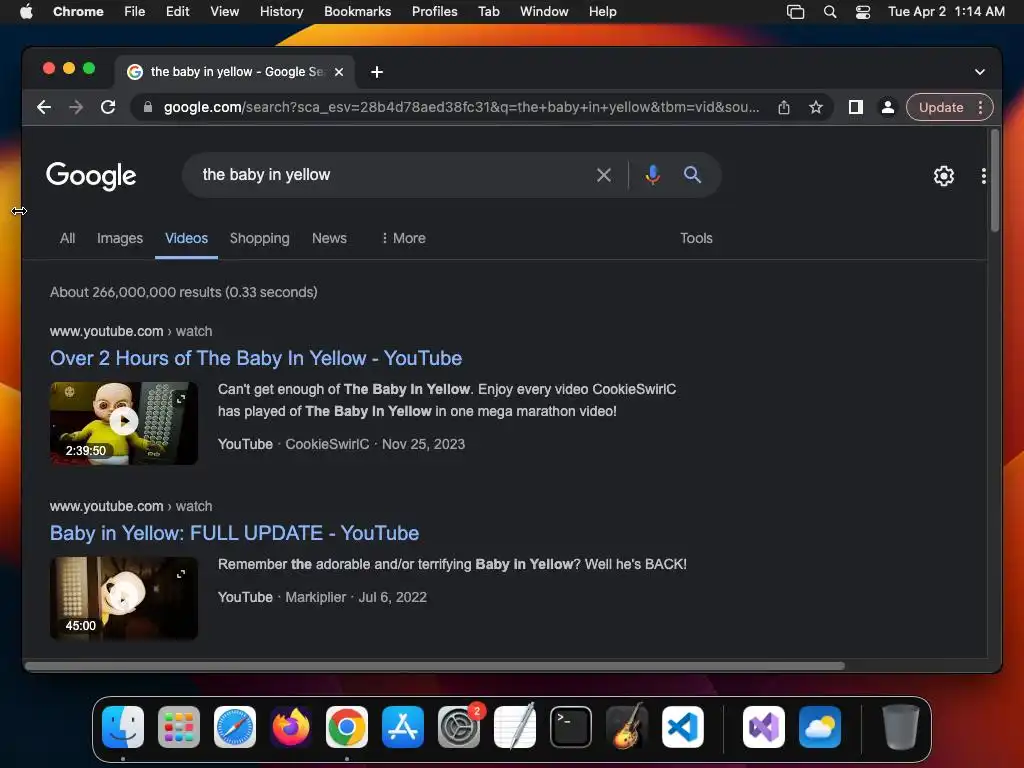Open Stage Manager menu bar icon
This screenshot has width=1024, height=768.
pos(795,12)
